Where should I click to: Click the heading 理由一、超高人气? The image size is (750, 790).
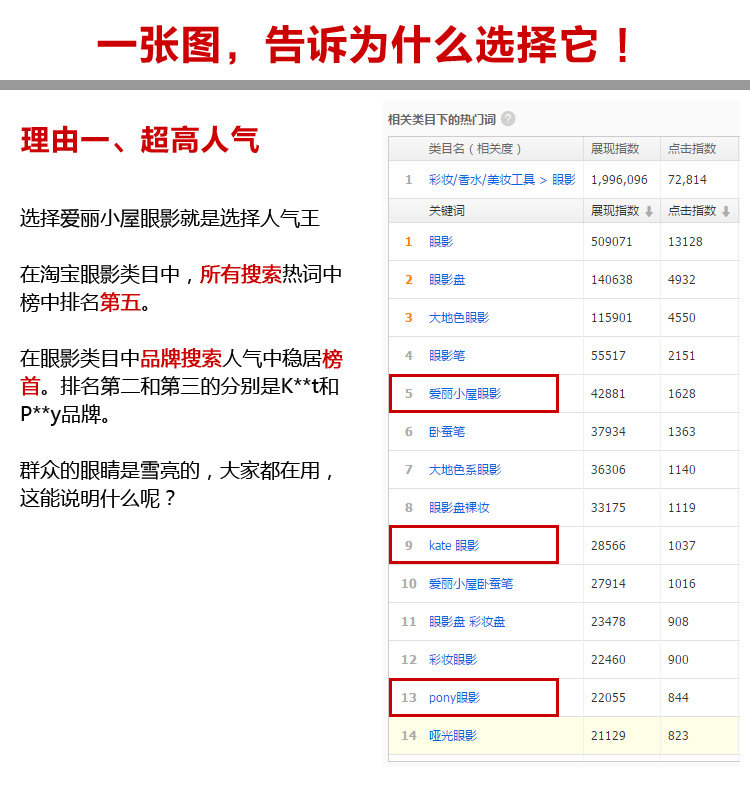(x=140, y=140)
